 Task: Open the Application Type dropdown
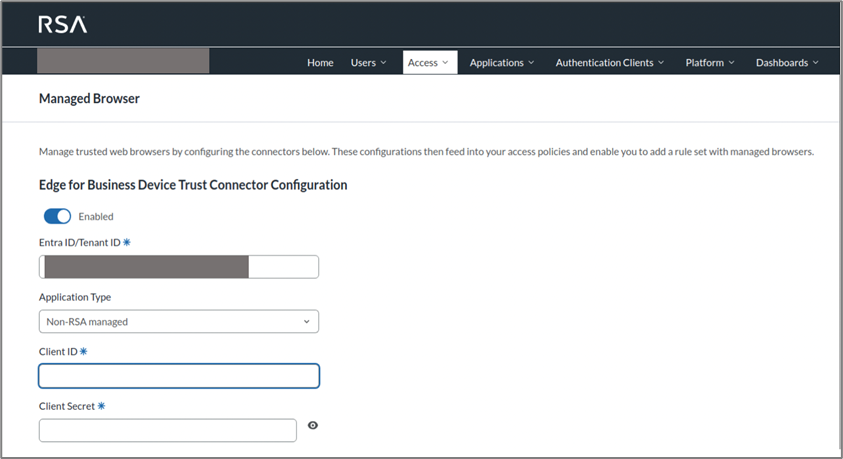pyautogui.click(x=179, y=321)
